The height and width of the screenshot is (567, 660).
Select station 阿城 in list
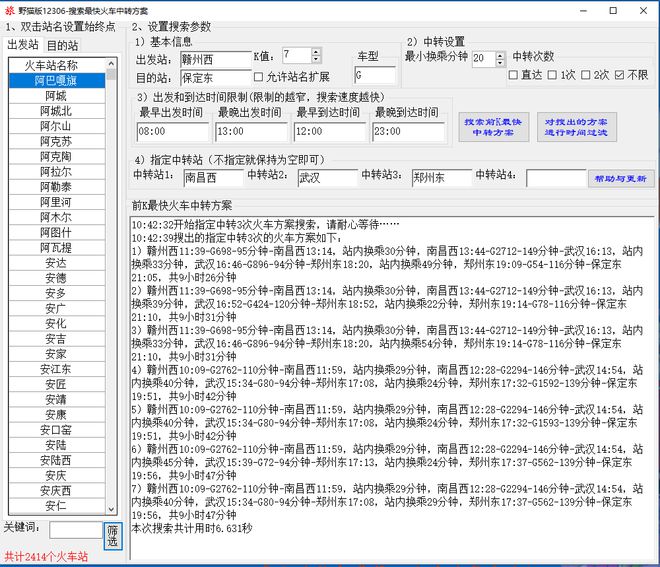point(57,96)
